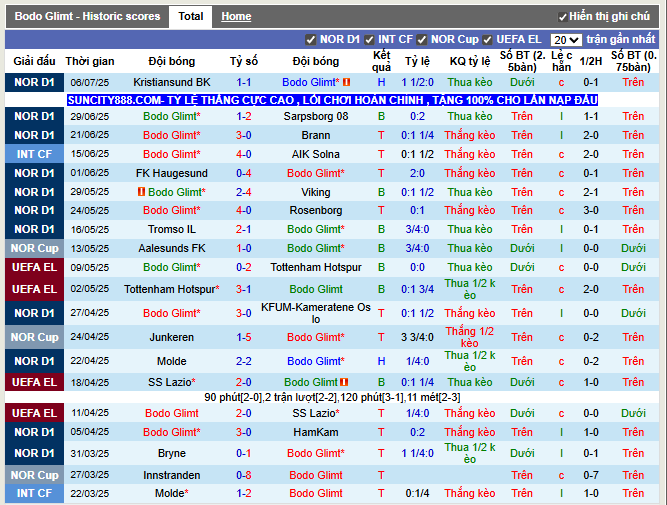667x505 pixels.
Task: Click the Brann team name
Action: pos(316,135)
